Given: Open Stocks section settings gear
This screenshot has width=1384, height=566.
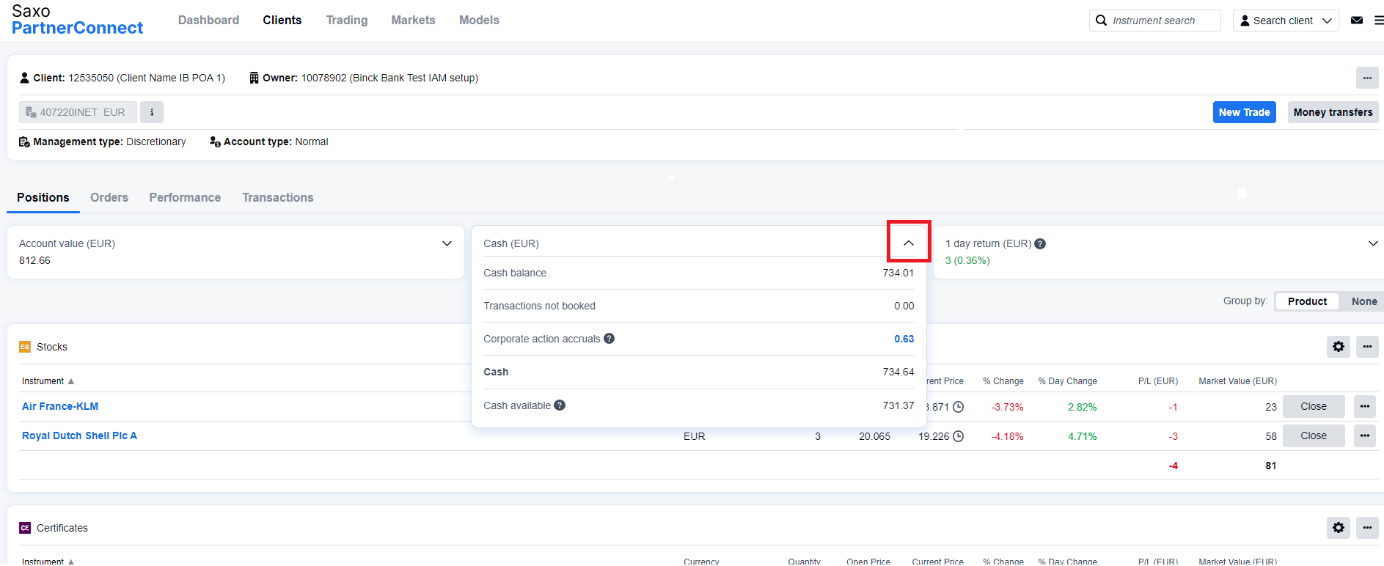Looking at the screenshot, I should coord(1338,347).
